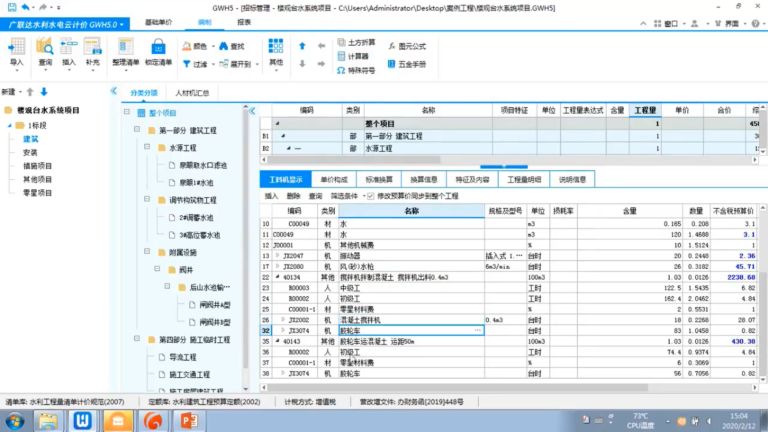Switch to the 标准换算 tab
Viewport: 768px width, 432px height.
click(379, 180)
